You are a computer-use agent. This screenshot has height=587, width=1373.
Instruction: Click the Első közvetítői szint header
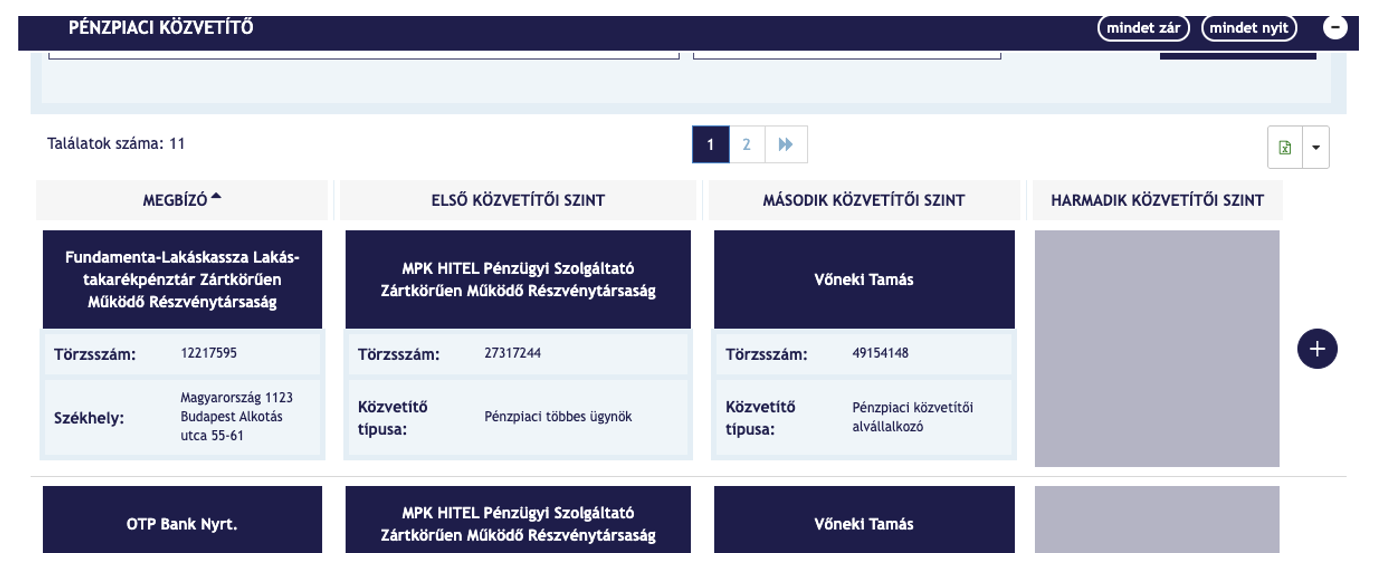517,200
